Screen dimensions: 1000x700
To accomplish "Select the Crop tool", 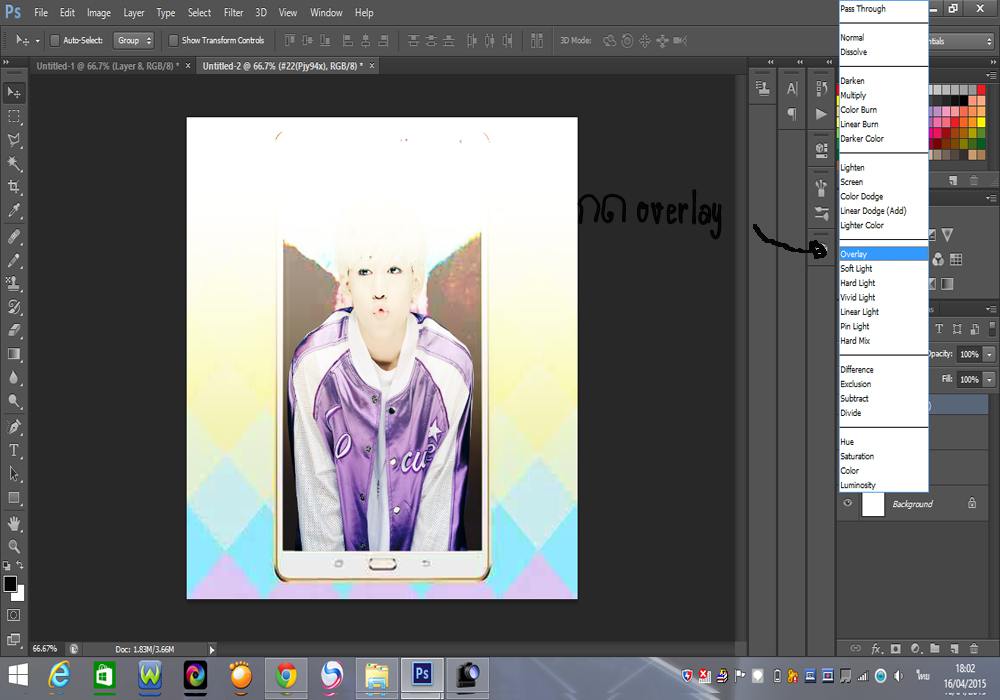I will coord(14,187).
